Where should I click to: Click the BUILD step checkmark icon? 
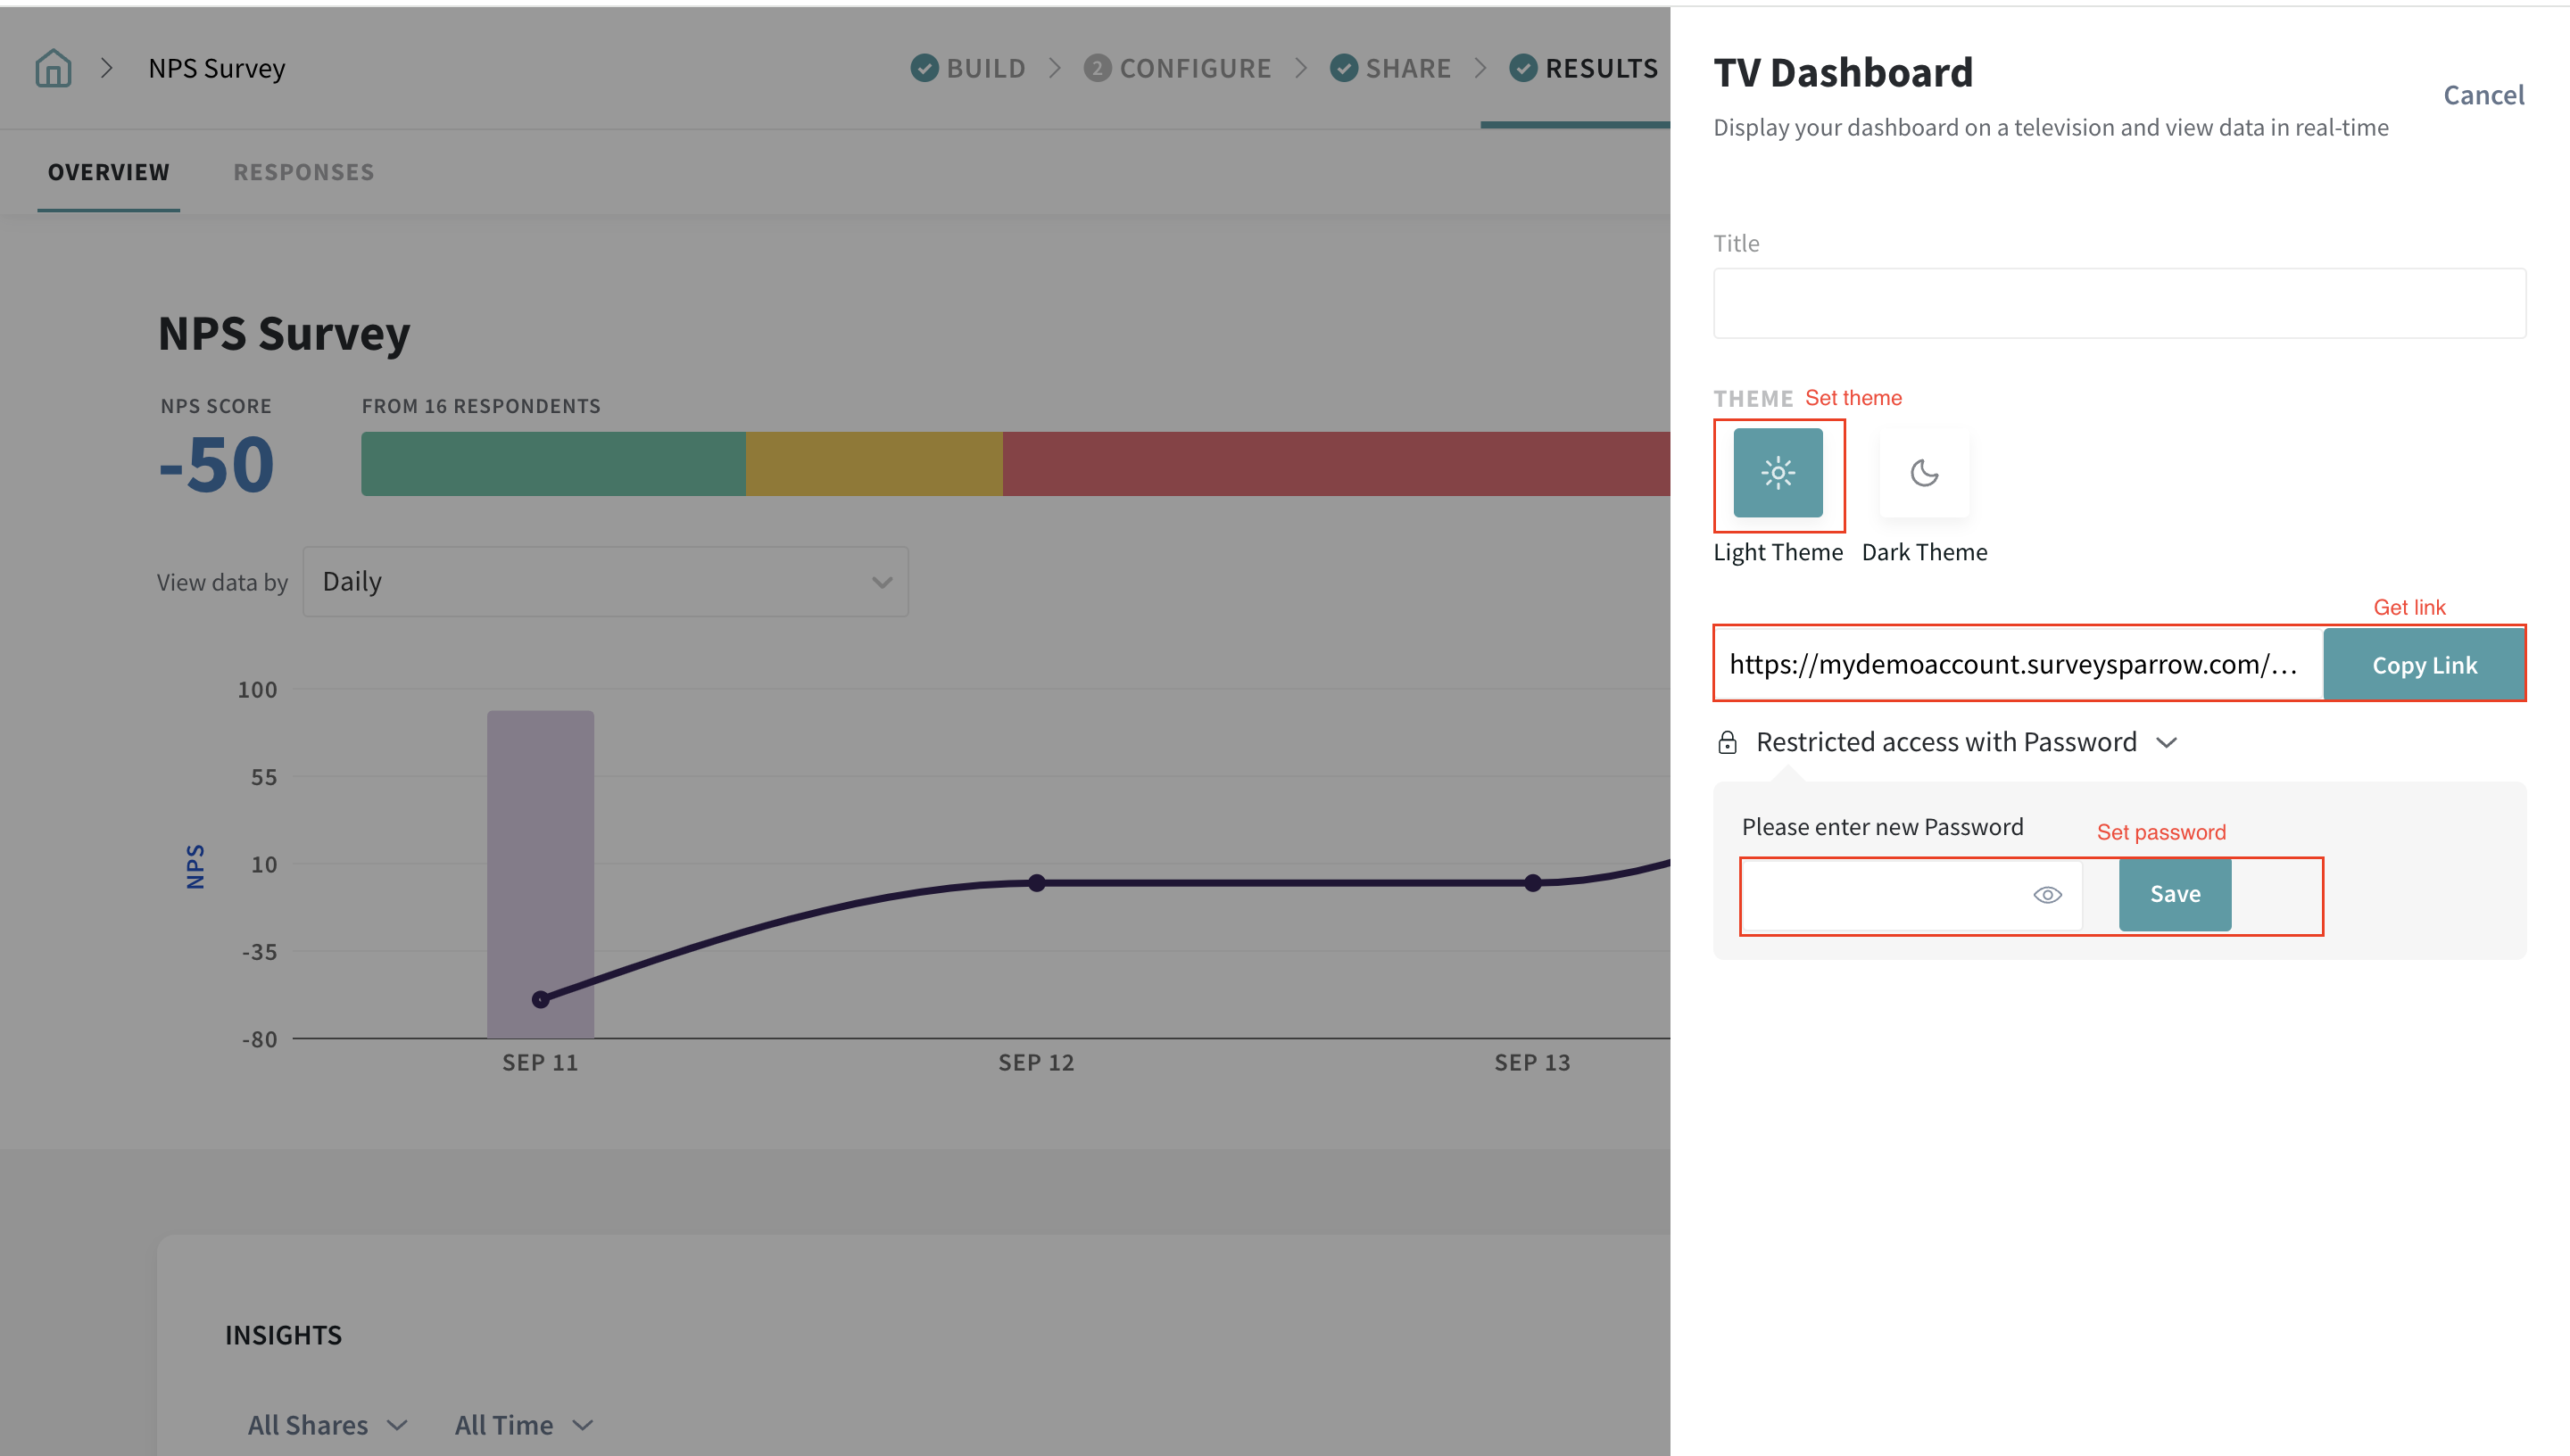(924, 68)
